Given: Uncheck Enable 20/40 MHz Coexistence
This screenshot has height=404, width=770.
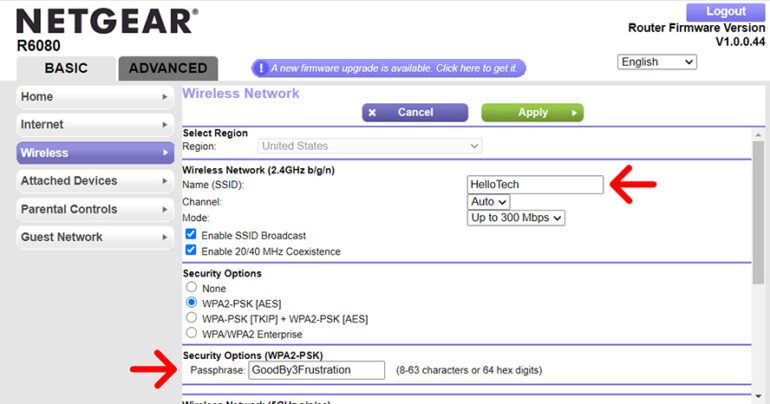Looking at the screenshot, I should click(191, 251).
